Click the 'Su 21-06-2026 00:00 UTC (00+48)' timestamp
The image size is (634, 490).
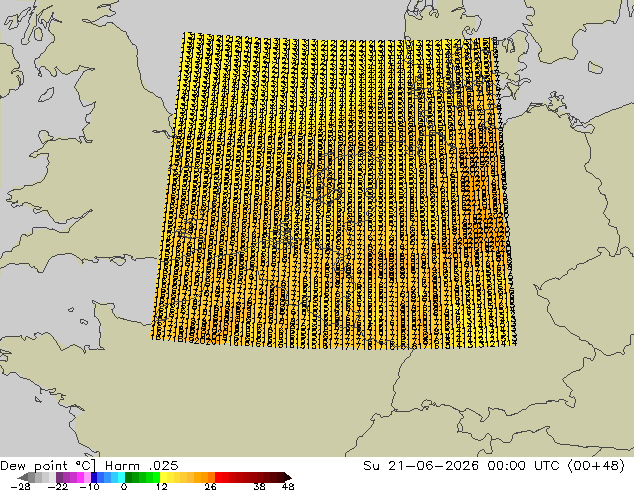click(494, 466)
